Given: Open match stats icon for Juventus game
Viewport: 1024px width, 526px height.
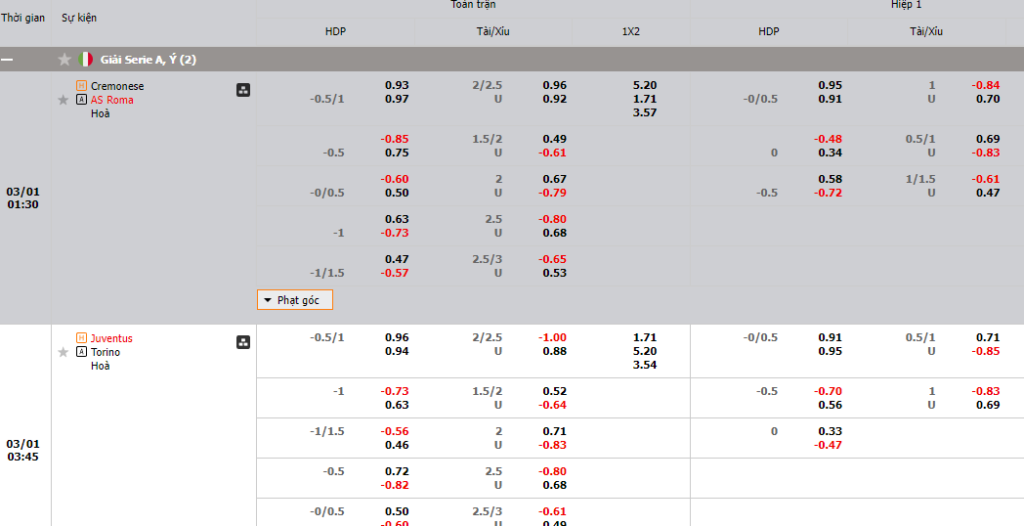Looking at the screenshot, I should pyautogui.click(x=243, y=343).
